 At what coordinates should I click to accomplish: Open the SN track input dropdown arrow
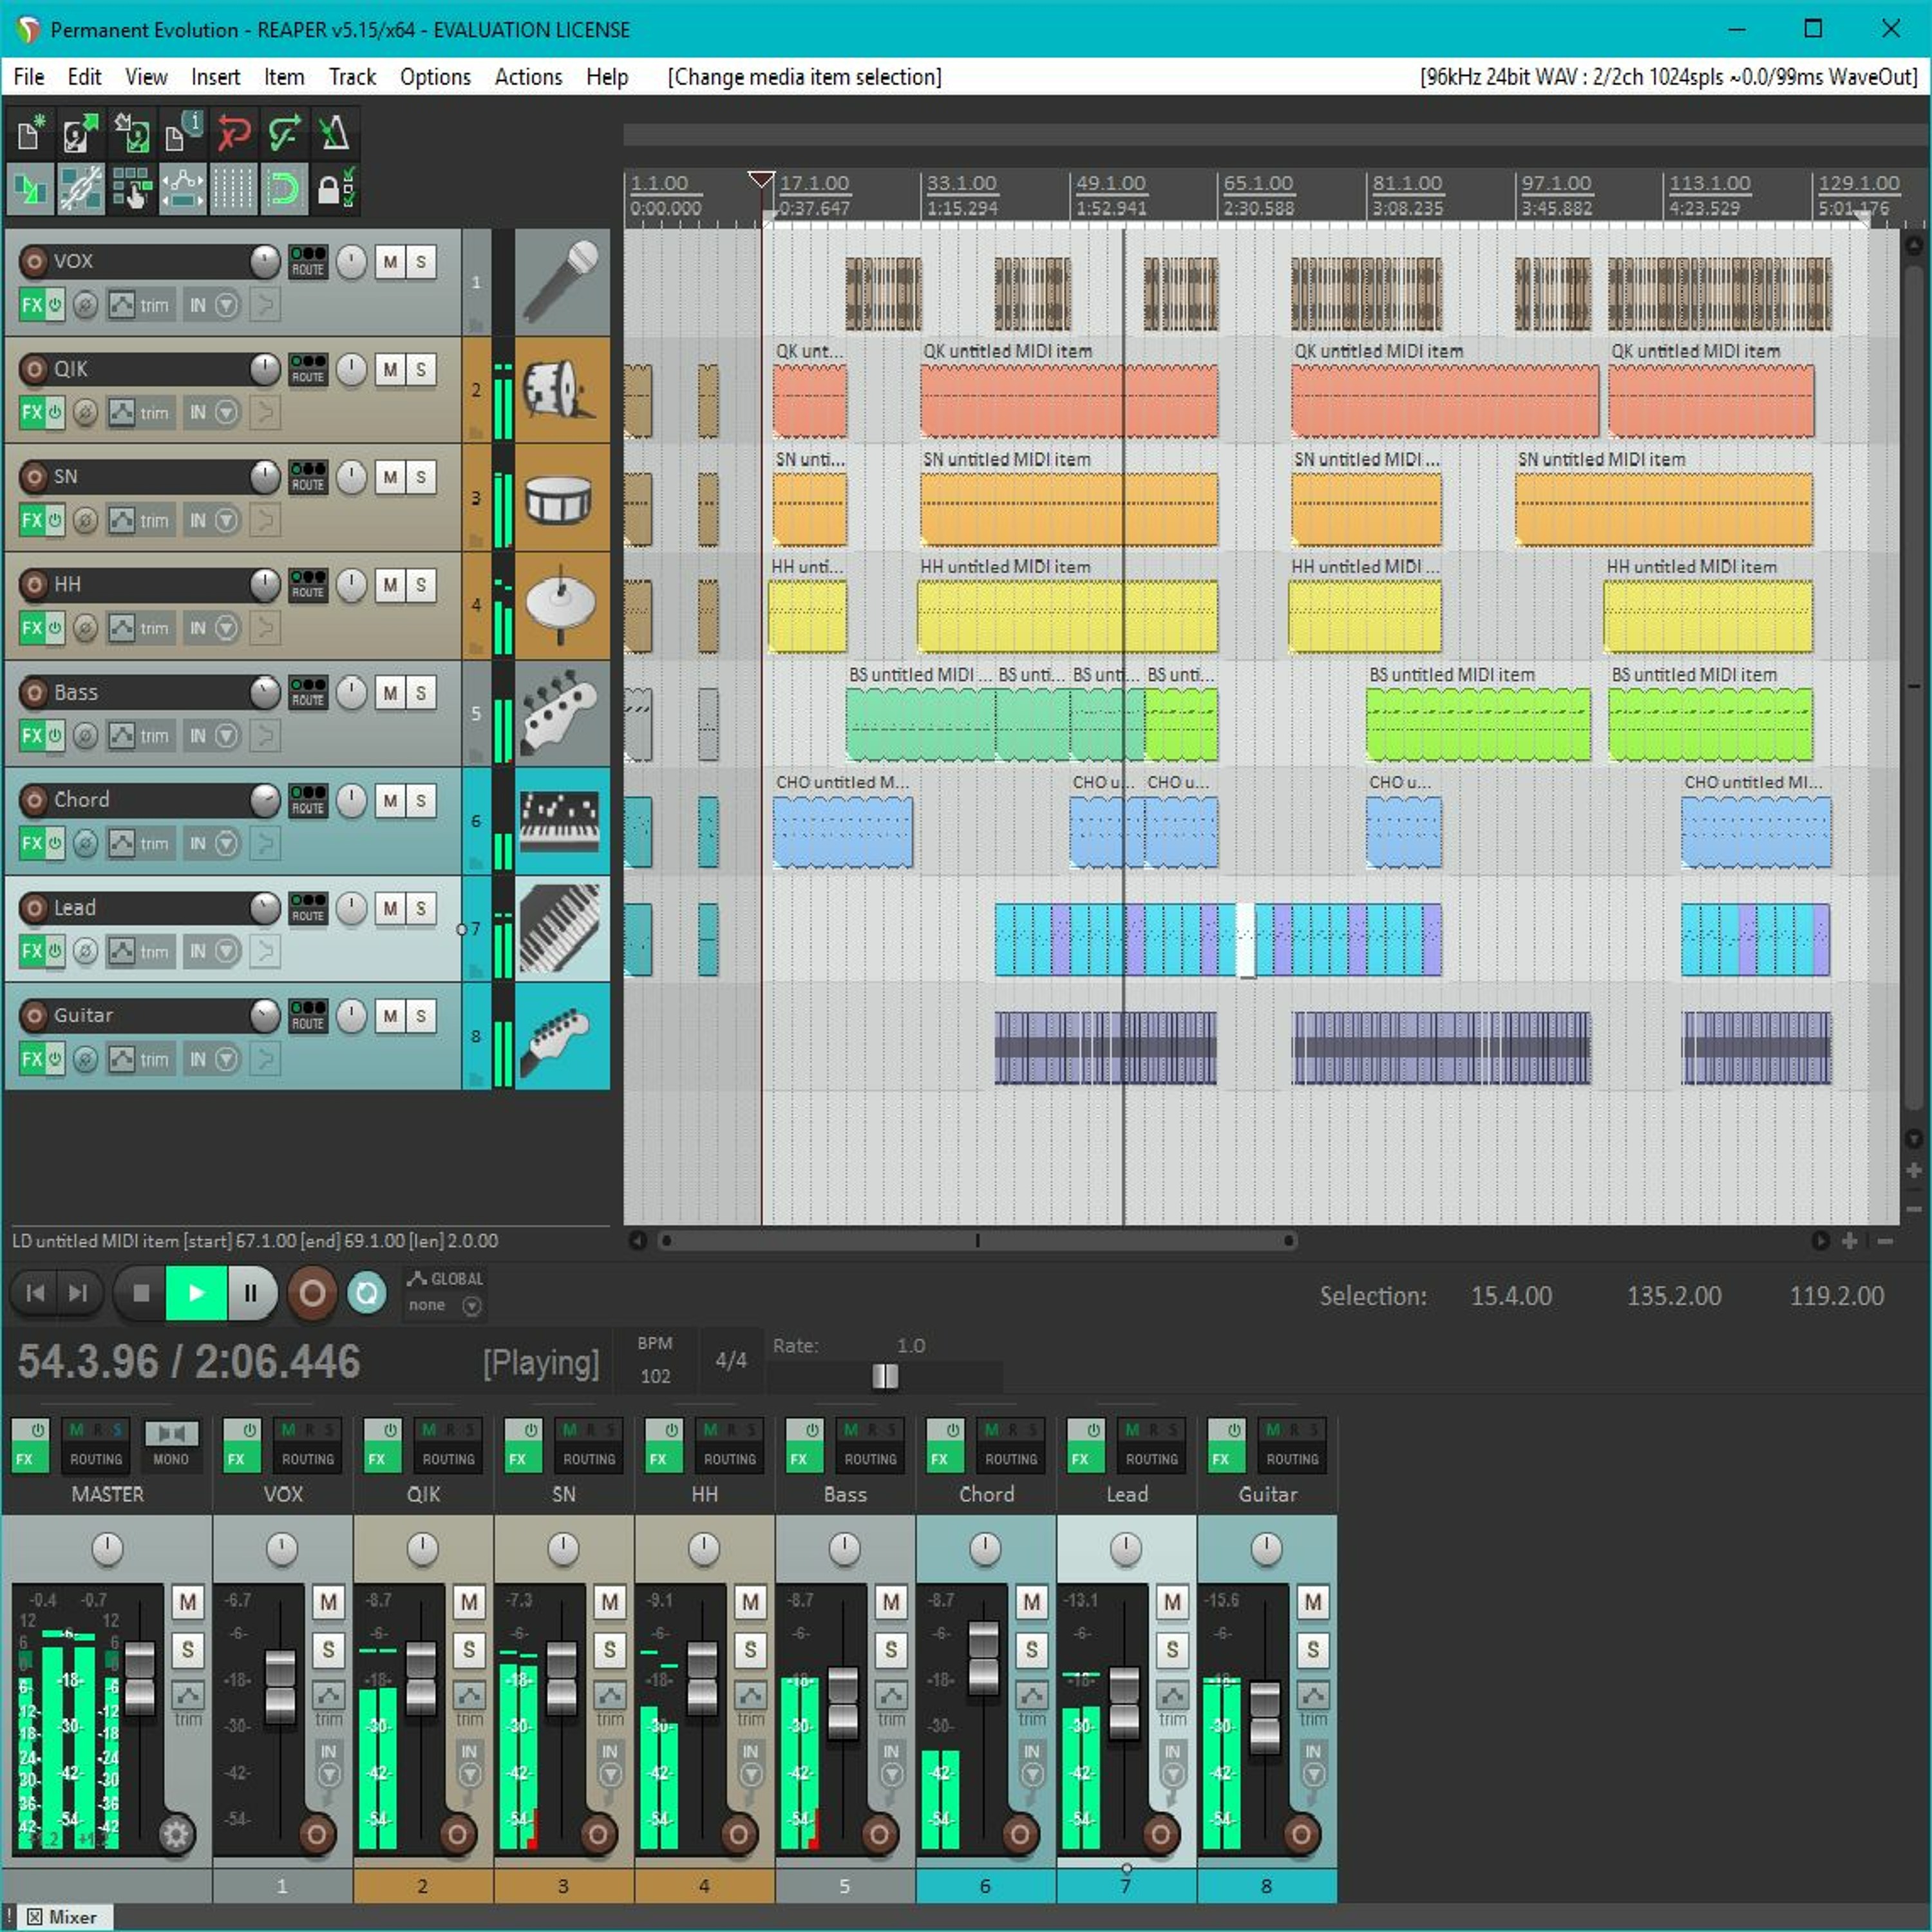click(x=227, y=520)
